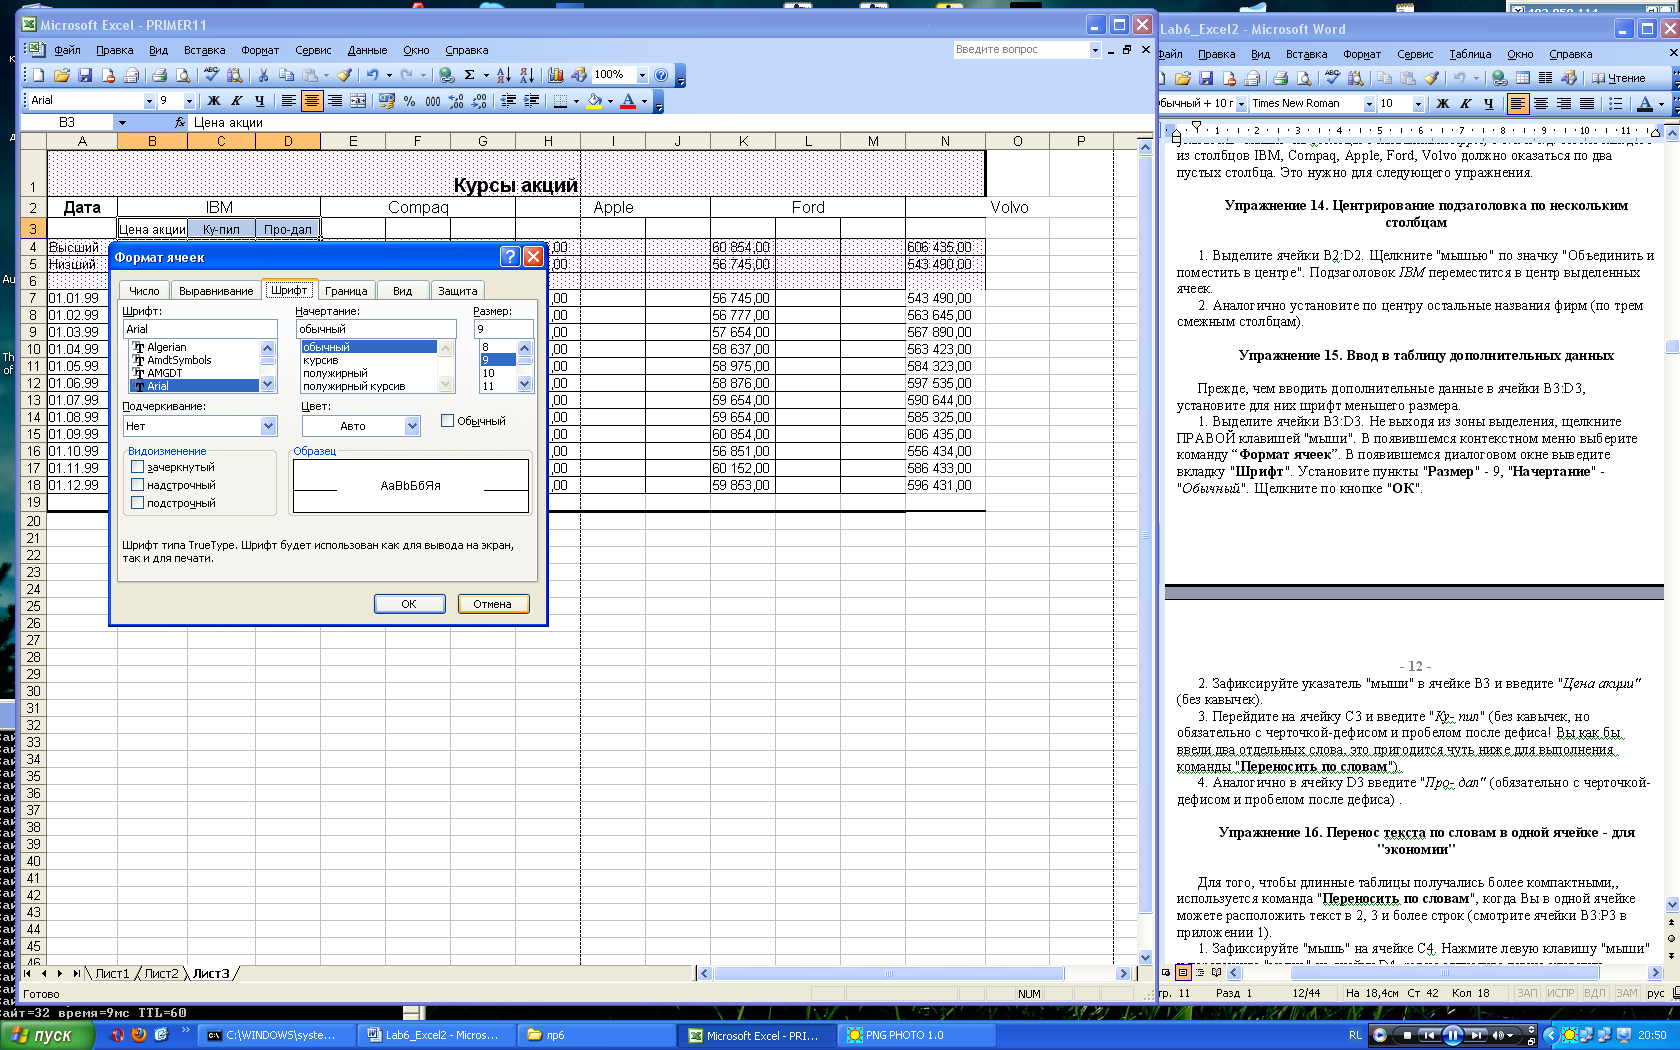Click the Размер size input field
The width and height of the screenshot is (1680, 1050).
503,329
